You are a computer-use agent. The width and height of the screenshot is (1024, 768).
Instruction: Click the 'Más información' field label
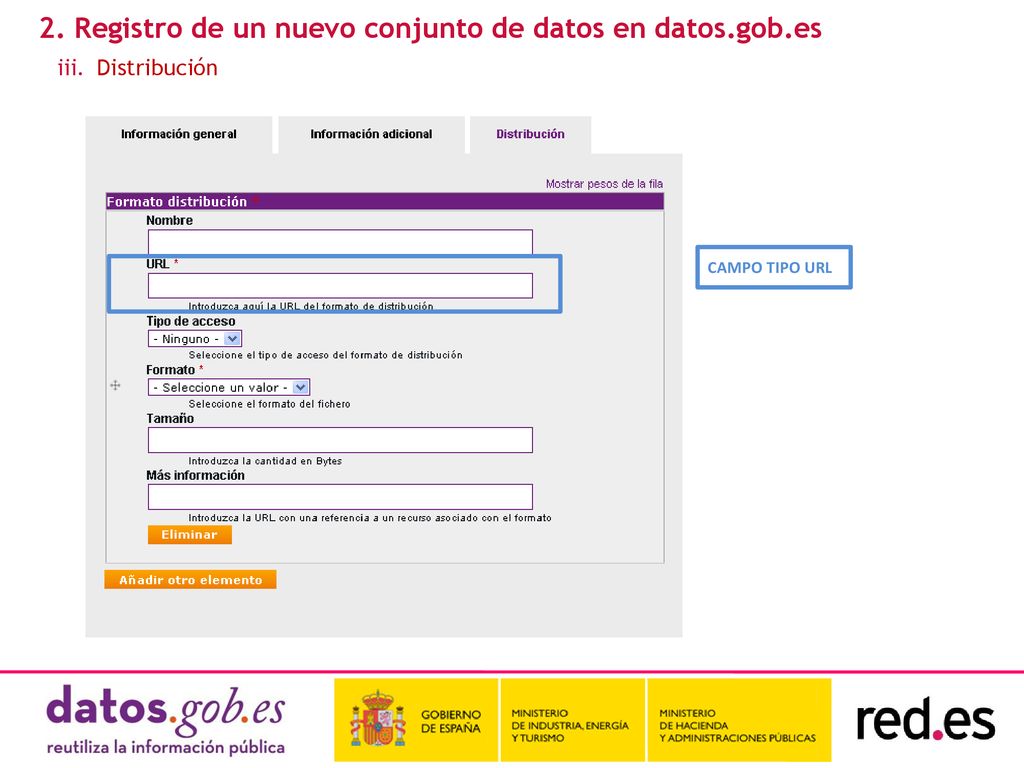(195, 475)
